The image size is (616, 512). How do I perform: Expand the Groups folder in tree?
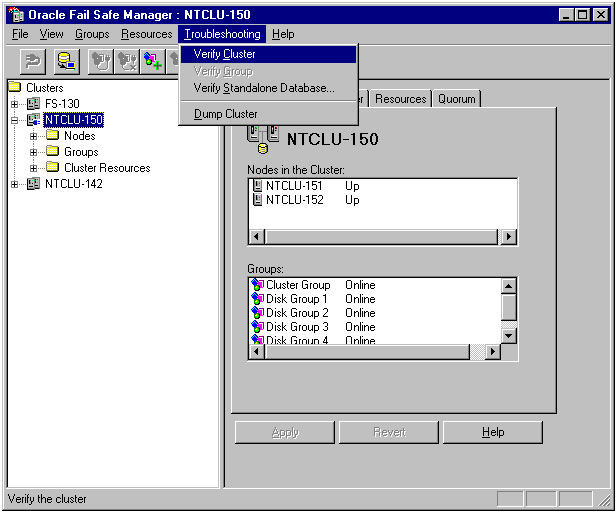33,152
